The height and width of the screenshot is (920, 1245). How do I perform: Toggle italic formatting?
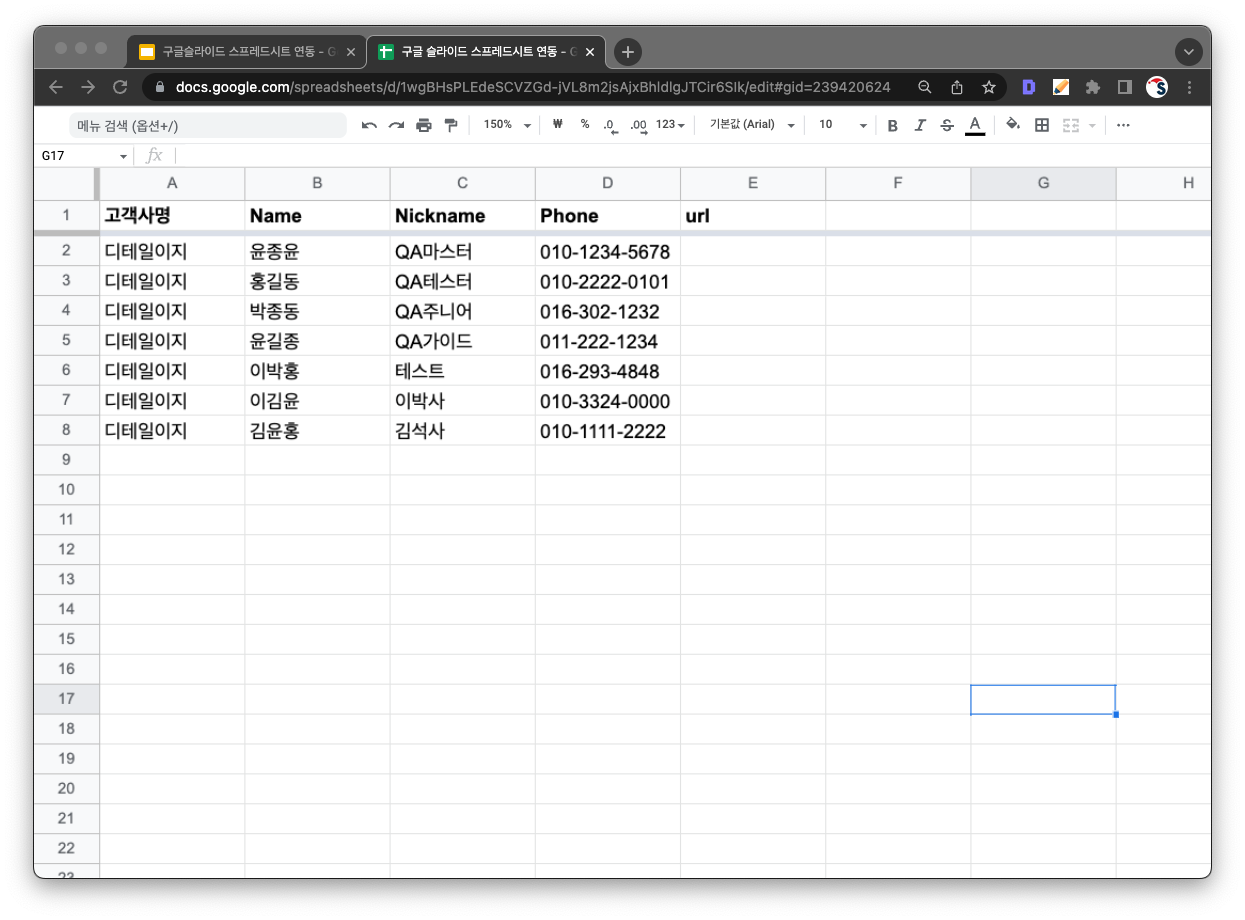(919, 124)
